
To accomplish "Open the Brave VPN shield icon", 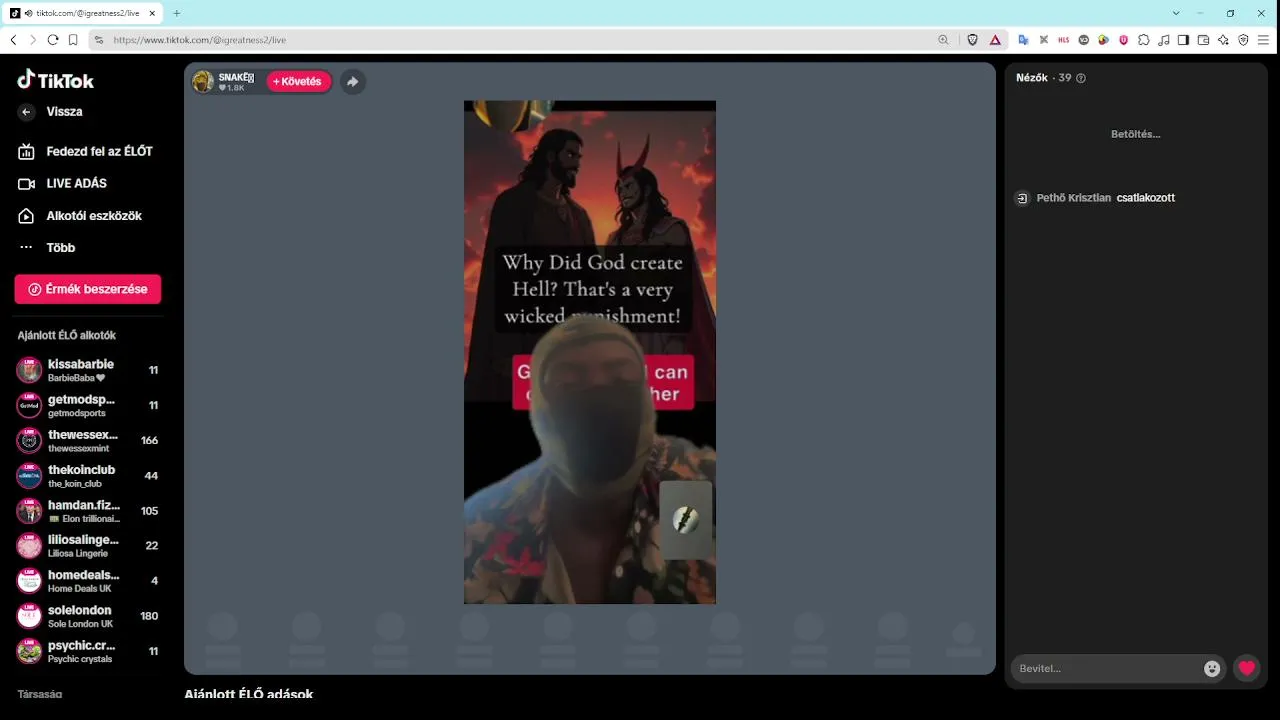I will [x=1243, y=40].
